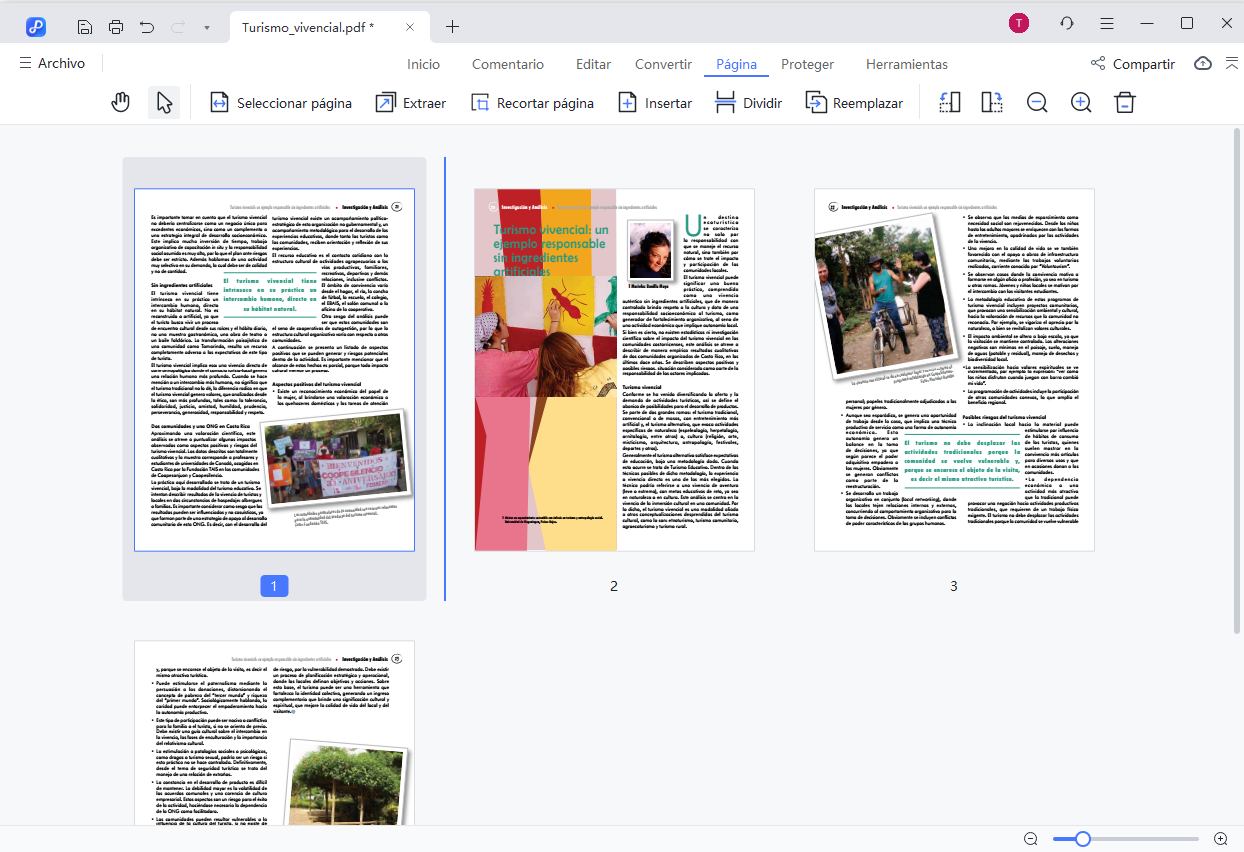Screen dimensions: 1244x852
Task: Click the vertical scrollbar
Action: 1237,380
